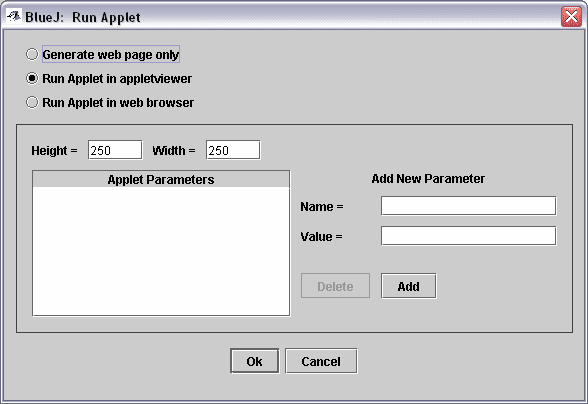
Task: Click inside the empty Applet Parameters list
Action: click(161, 251)
